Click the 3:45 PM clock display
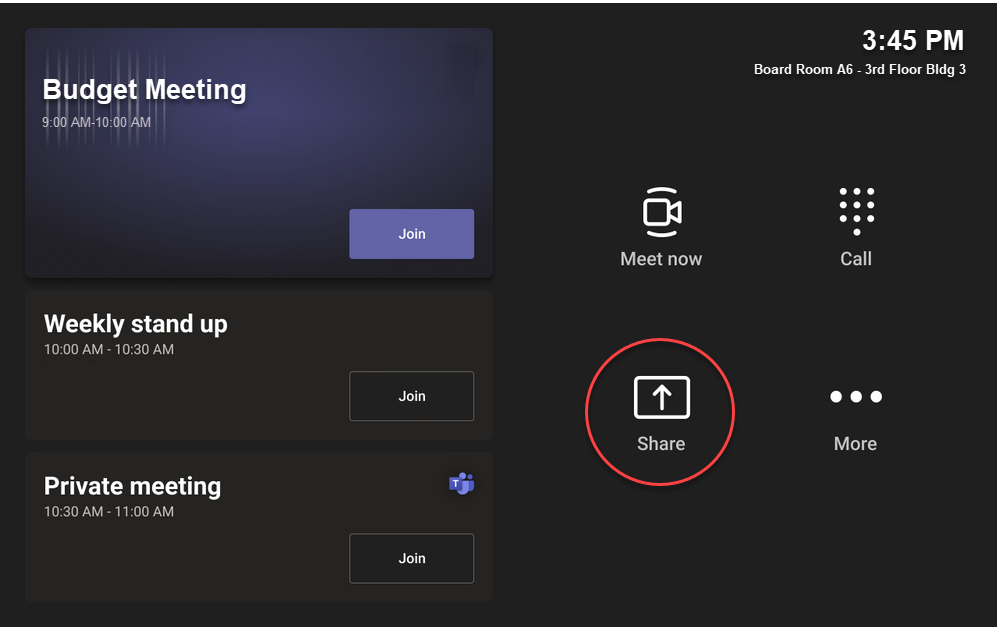This screenshot has height=628, width=999. coord(912,40)
